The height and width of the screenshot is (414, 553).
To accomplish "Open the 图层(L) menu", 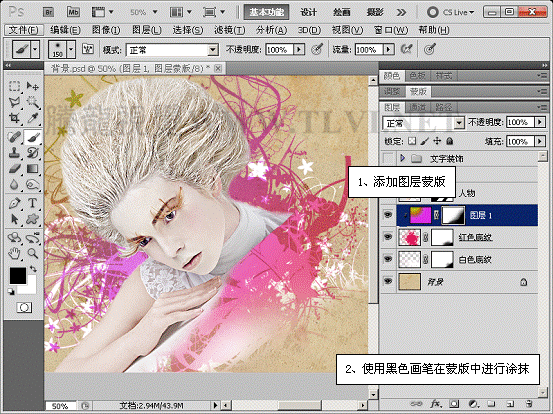I will 147,30.
